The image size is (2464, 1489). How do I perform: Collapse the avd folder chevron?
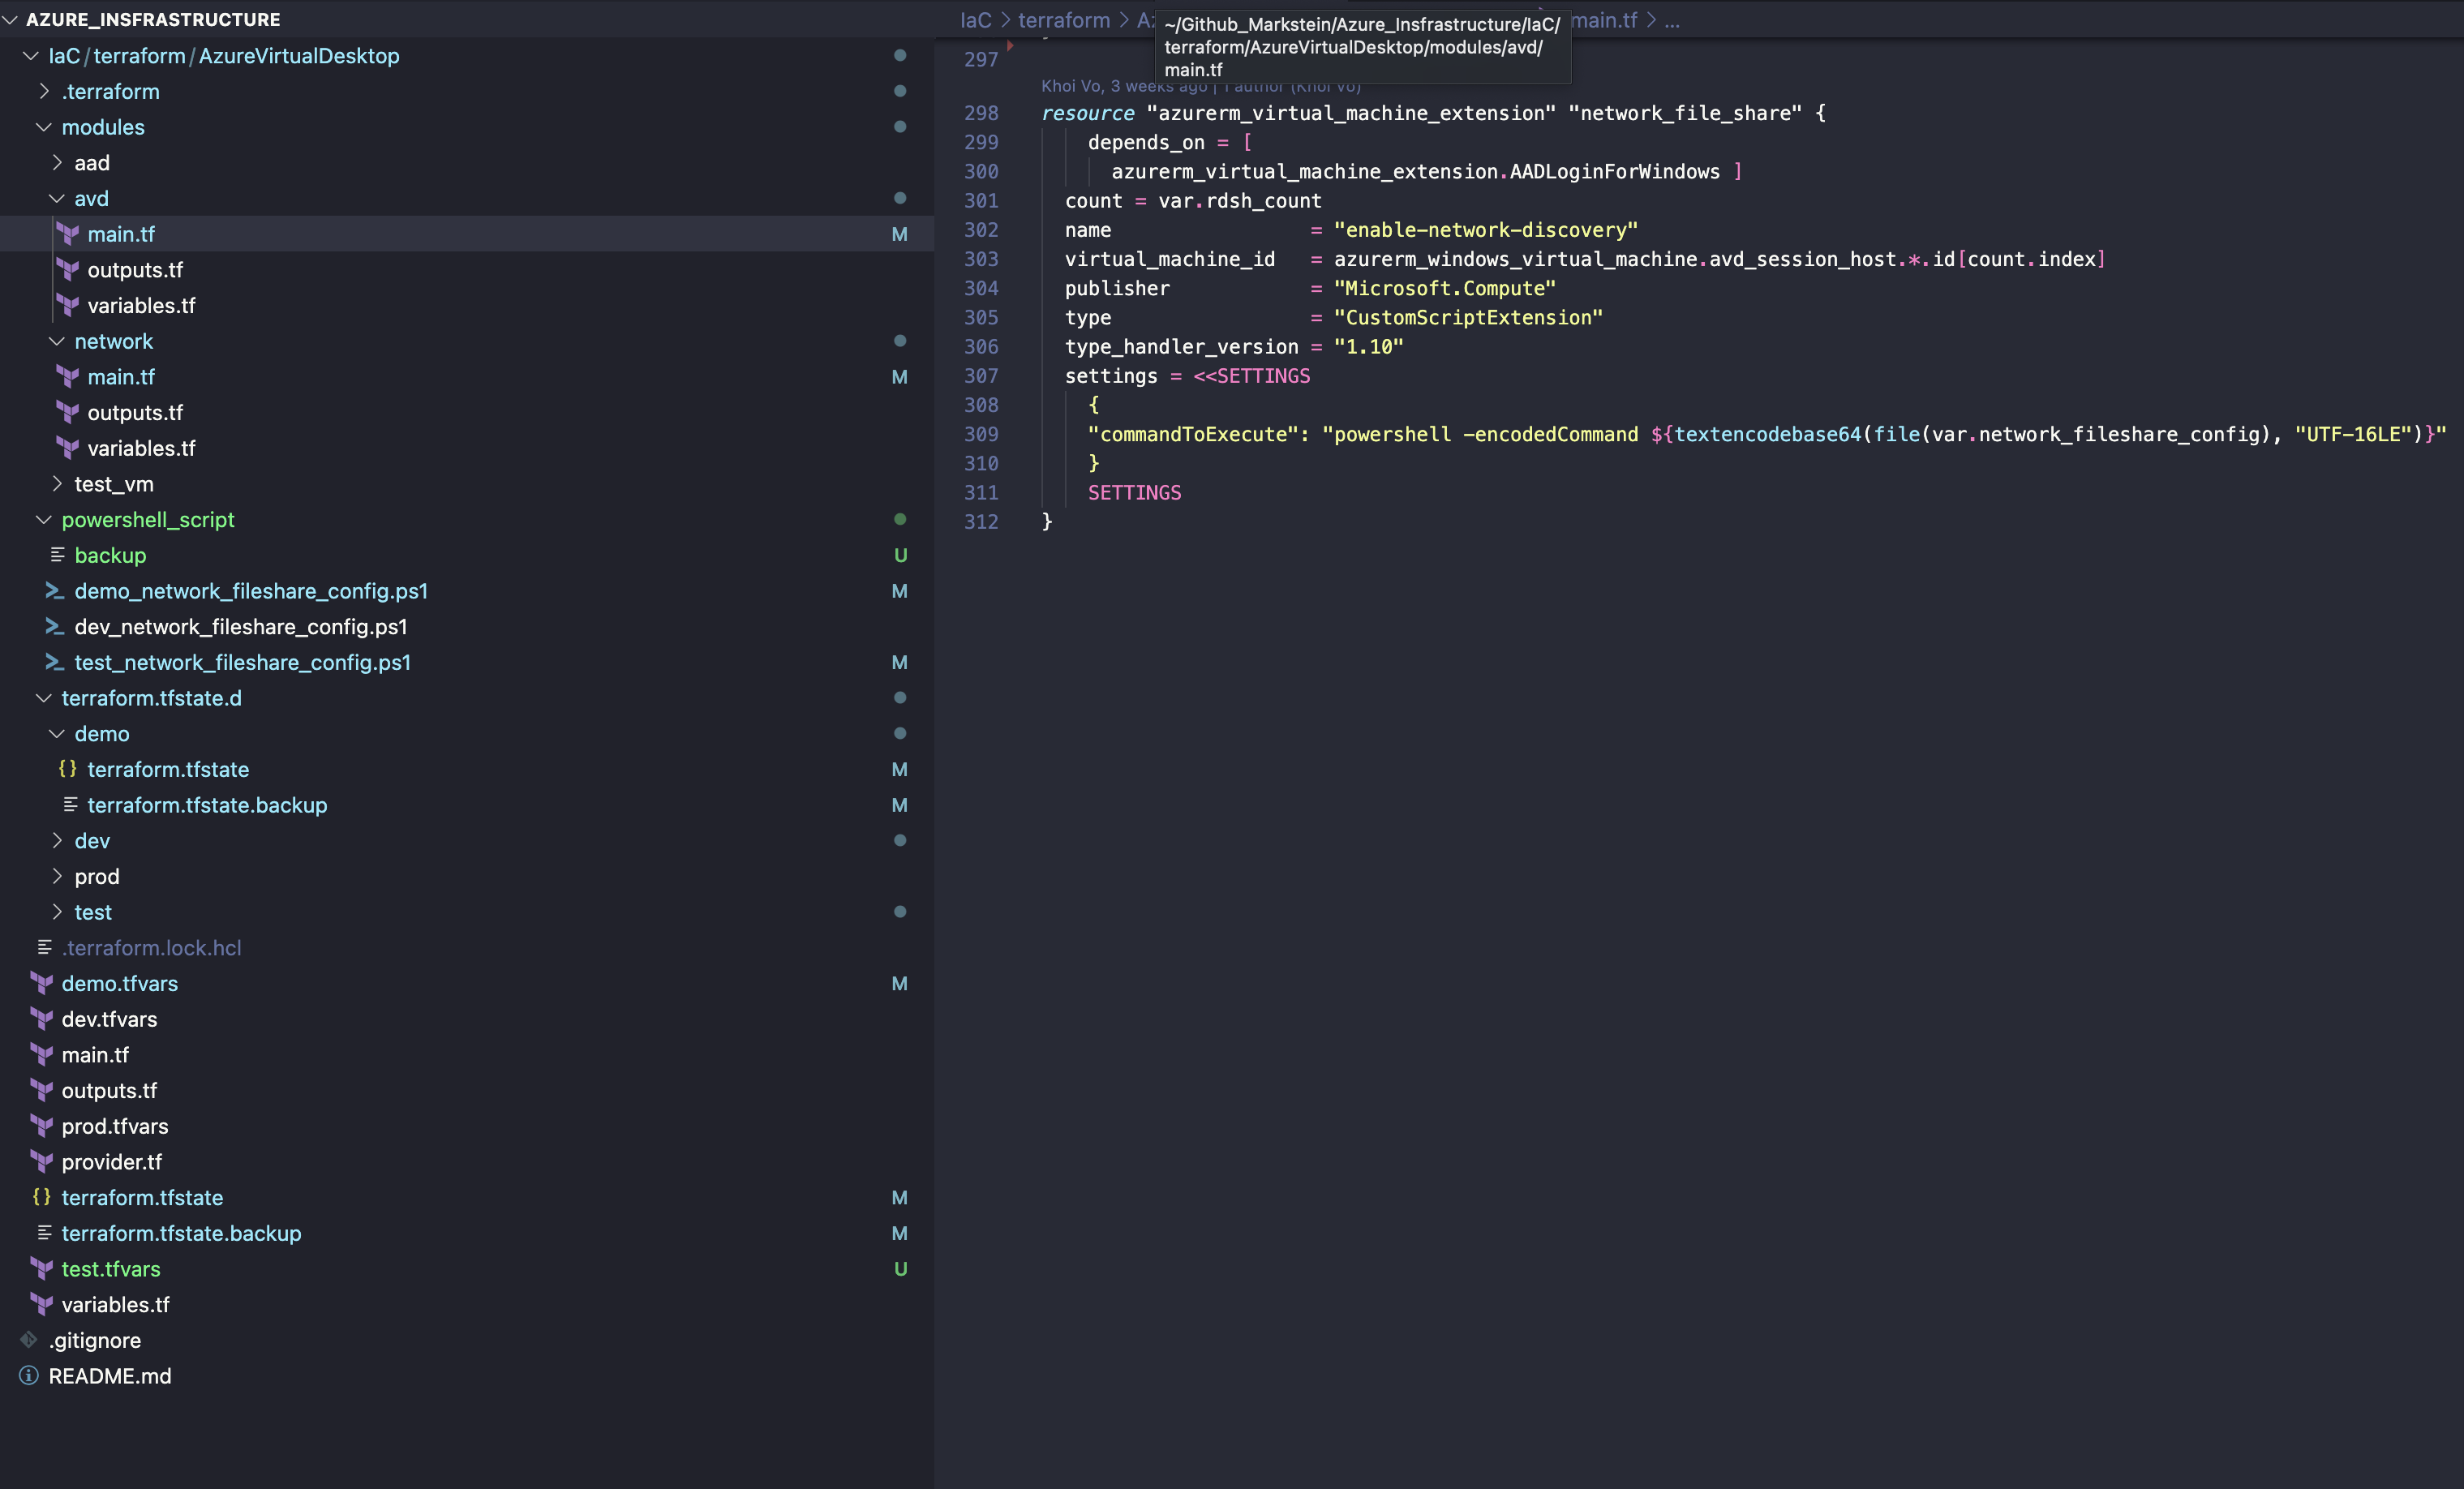tap(57, 199)
